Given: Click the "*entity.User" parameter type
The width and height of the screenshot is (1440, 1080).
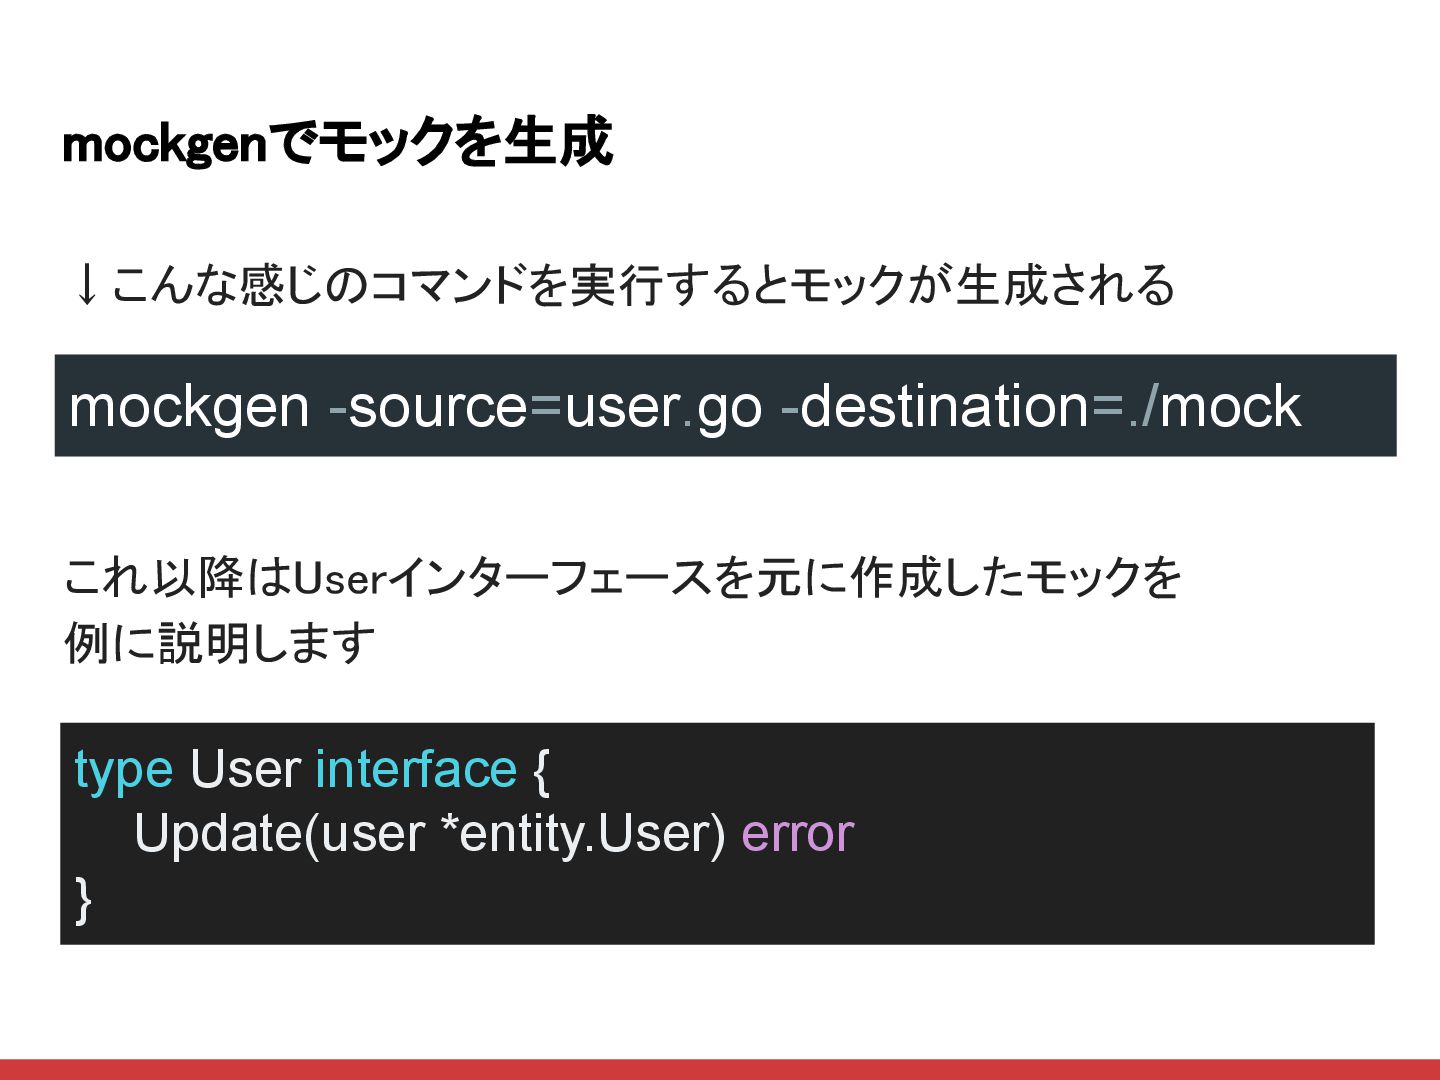Looking at the screenshot, I should tap(583, 834).
